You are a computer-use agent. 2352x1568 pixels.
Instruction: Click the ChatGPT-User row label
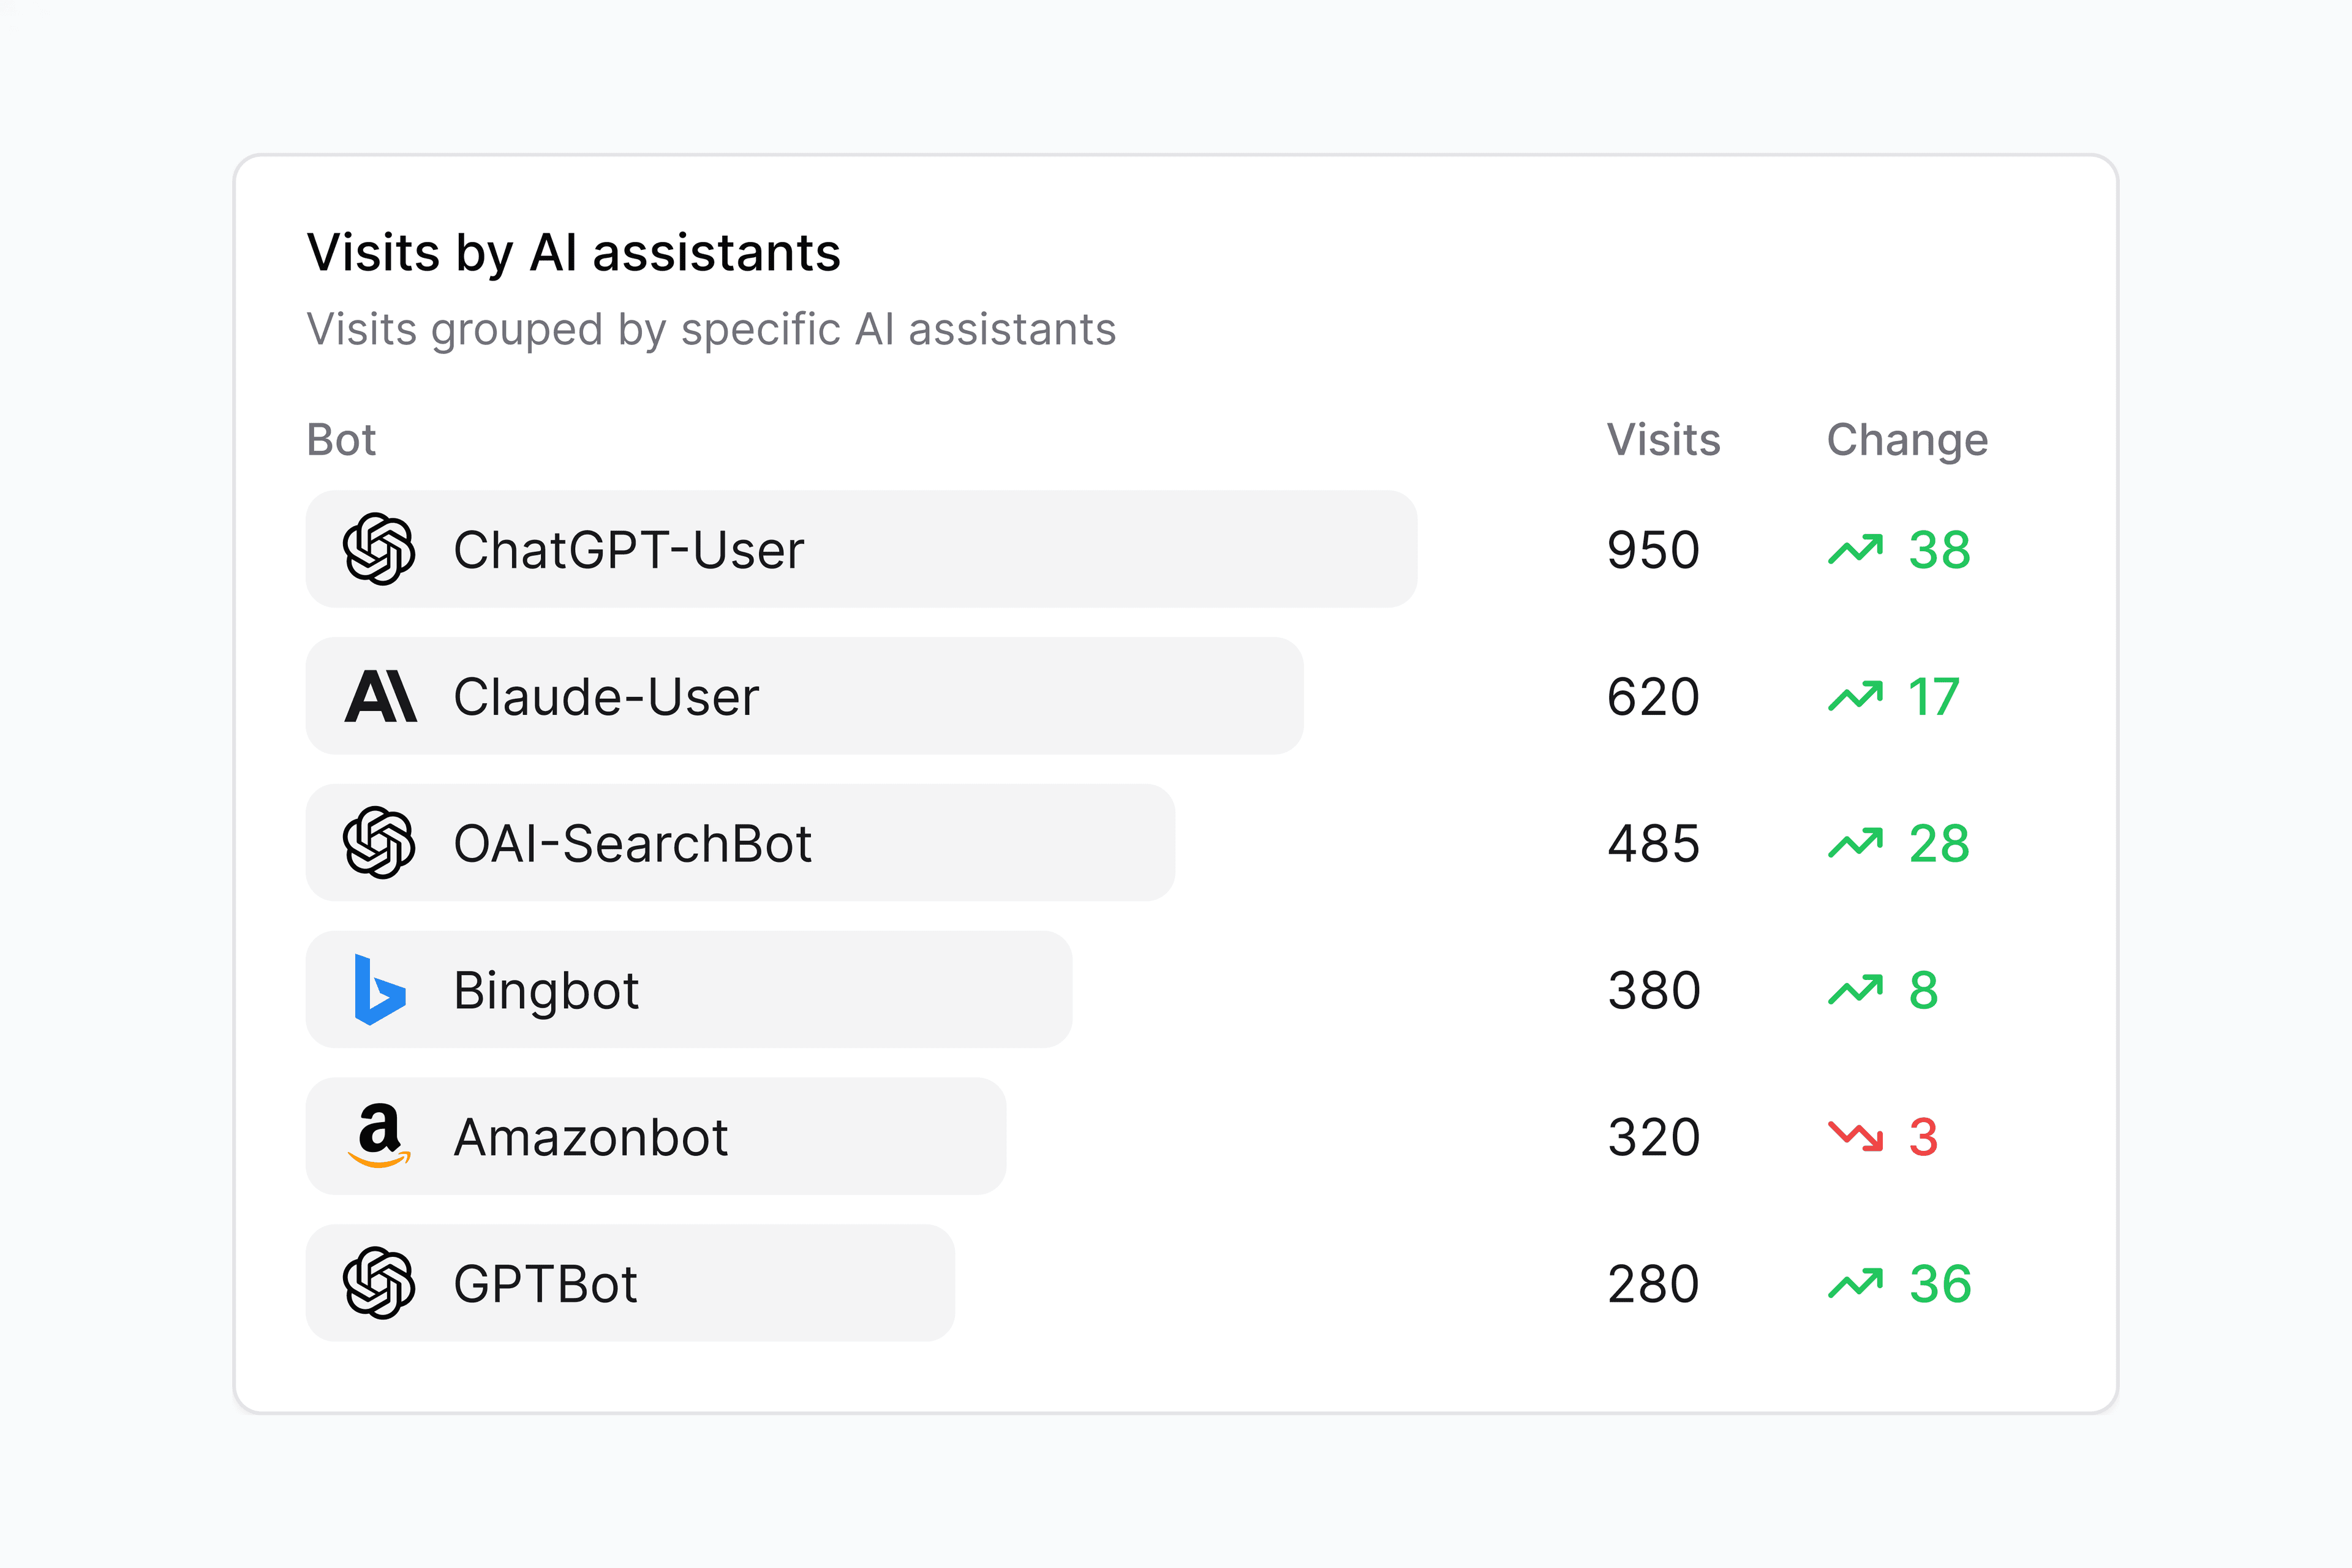coord(629,549)
